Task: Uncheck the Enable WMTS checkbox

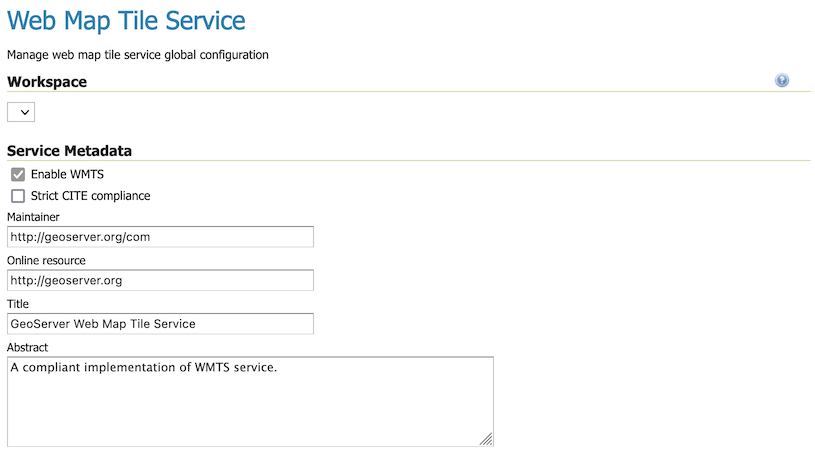Action: point(18,174)
